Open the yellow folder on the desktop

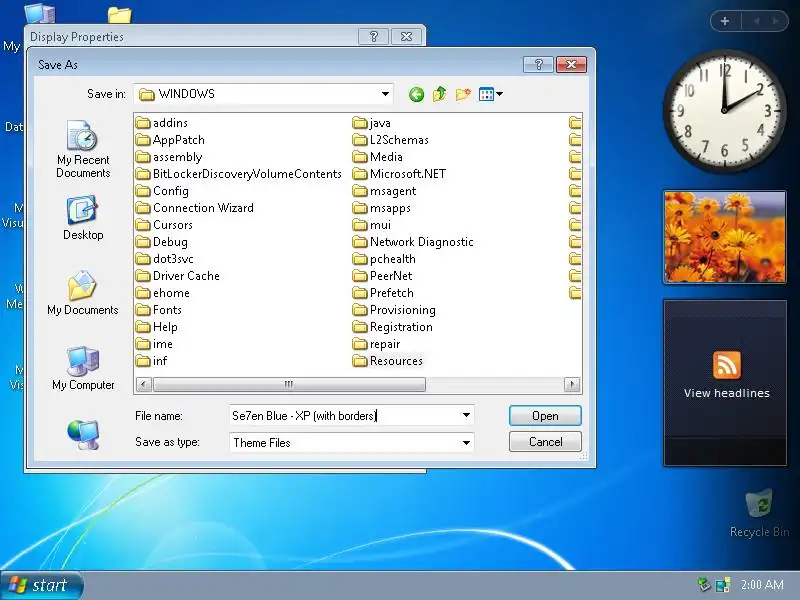(x=120, y=15)
